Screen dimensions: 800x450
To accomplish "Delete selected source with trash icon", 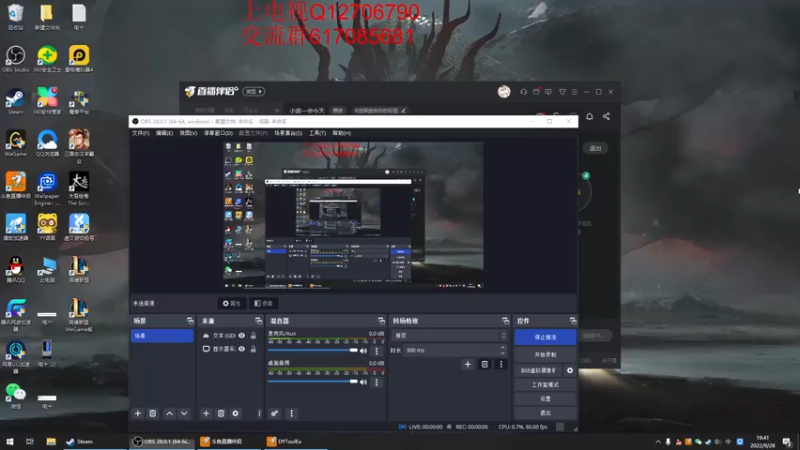I will point(221,413).
